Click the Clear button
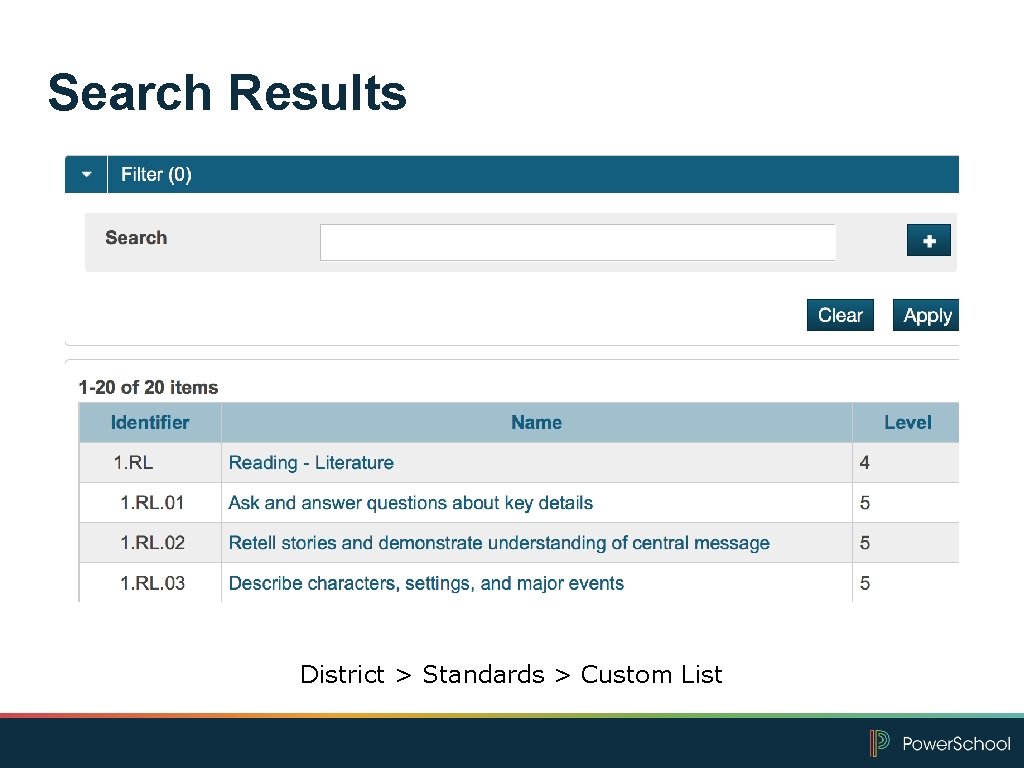 (840, 315)
